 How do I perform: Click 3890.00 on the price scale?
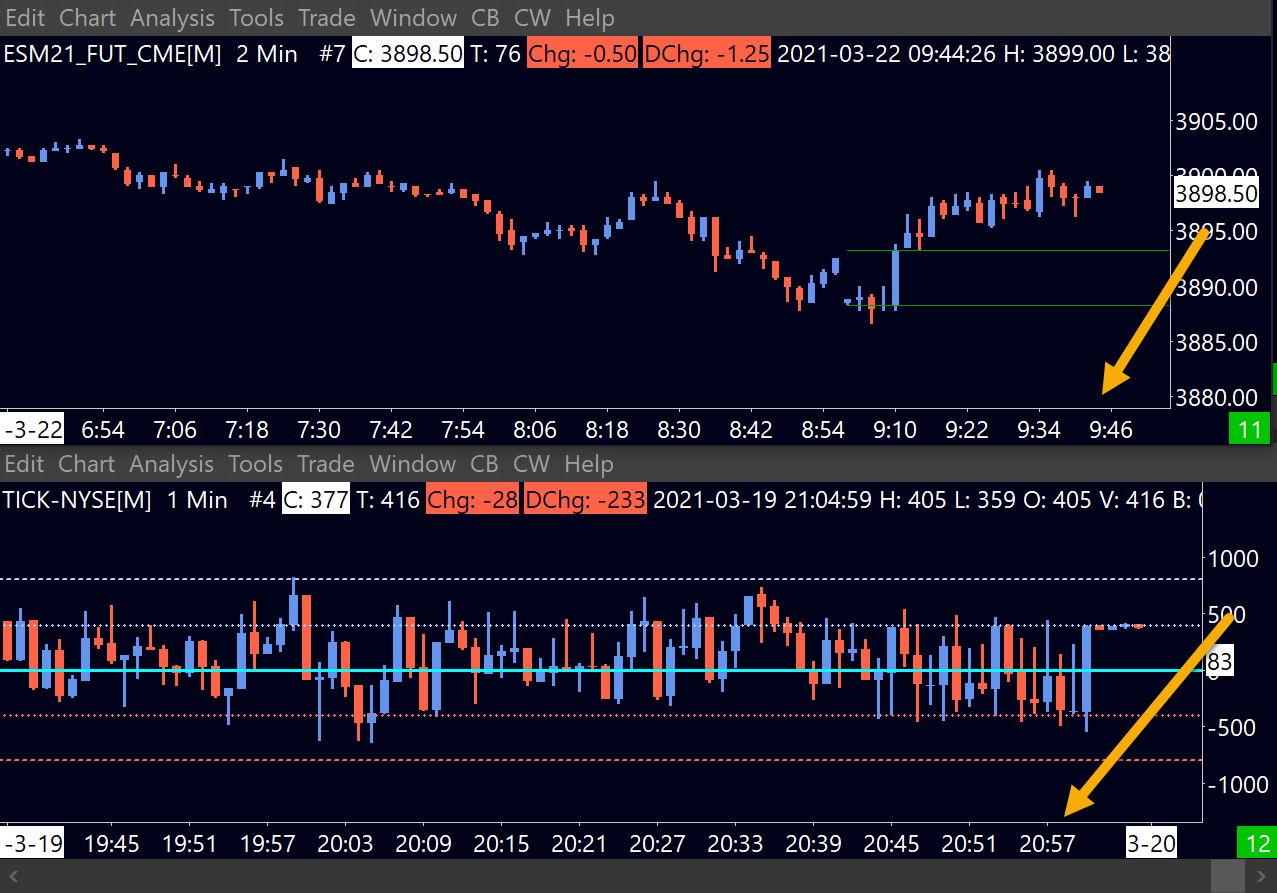point(1217,288)
